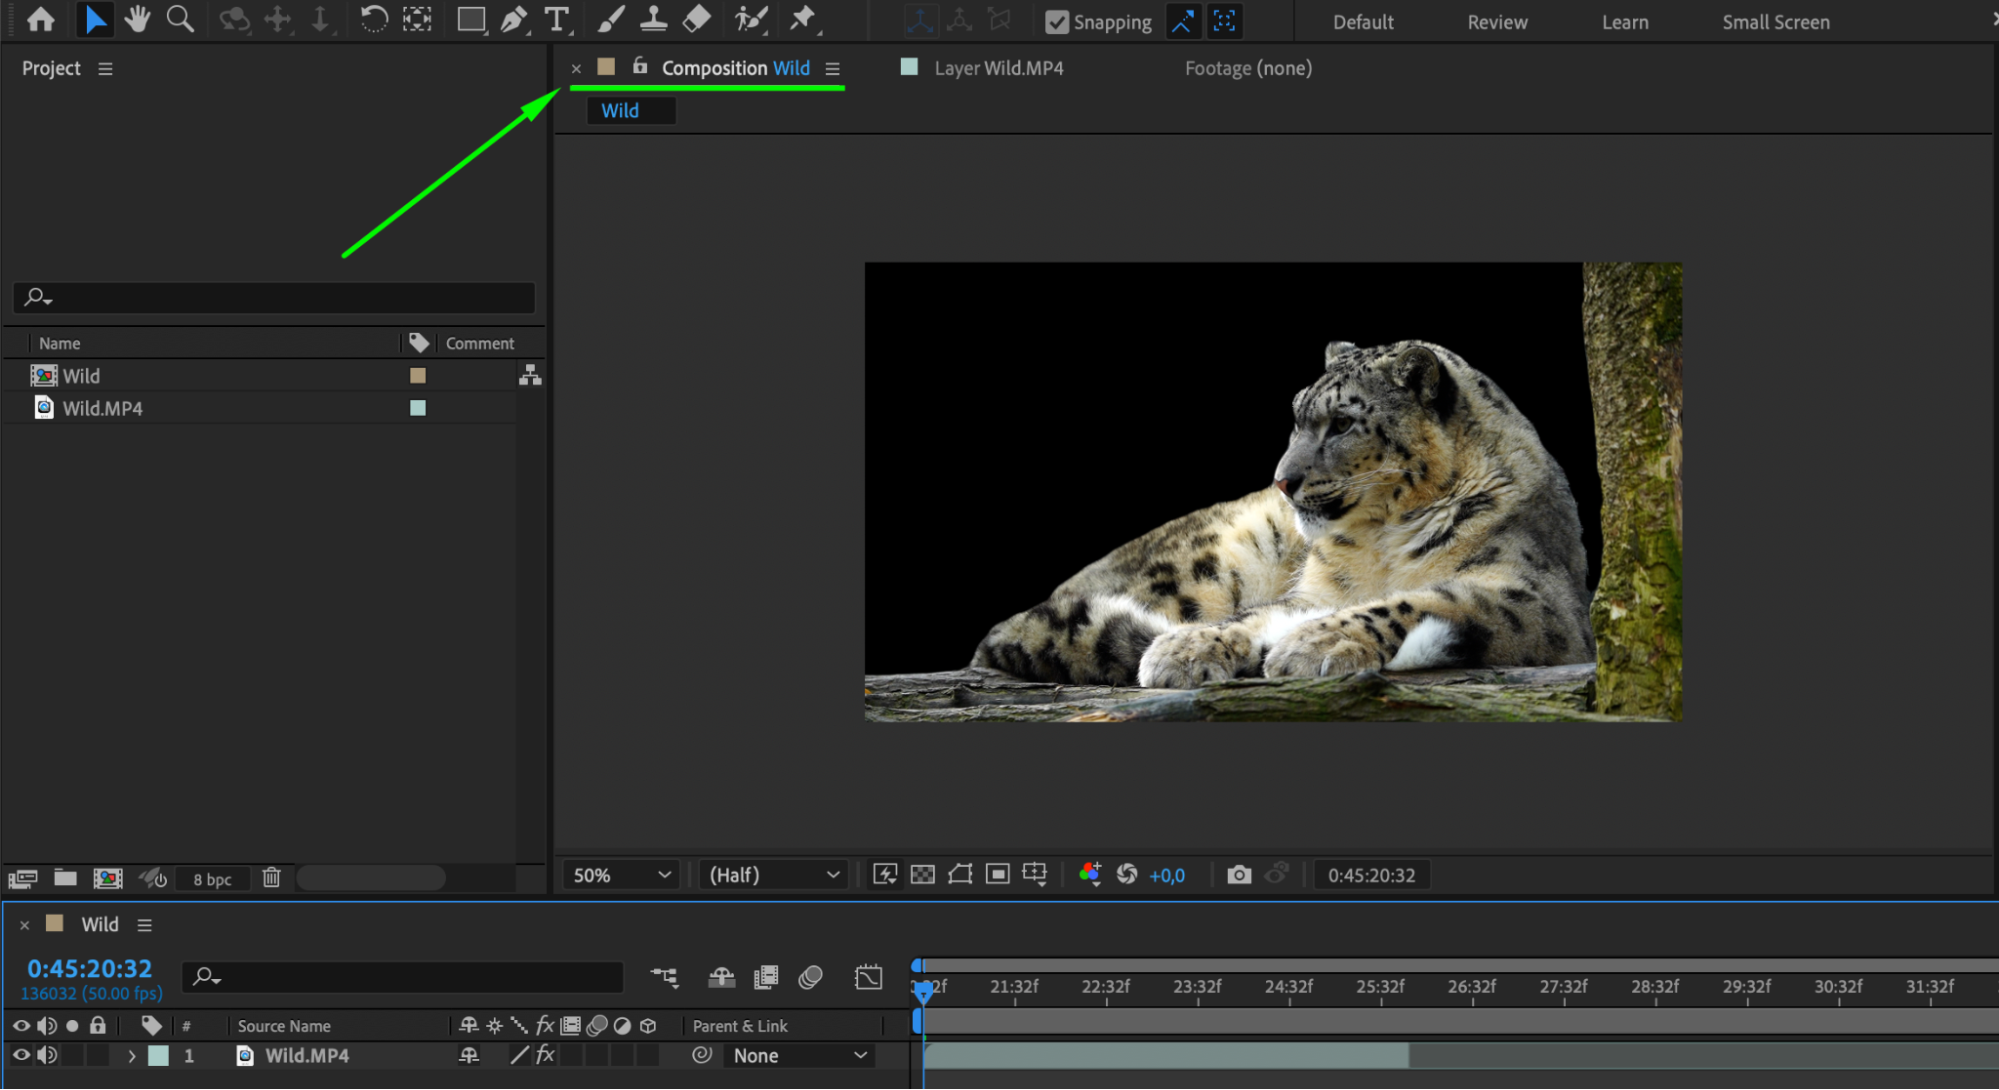The image size is (1999, 1090).
Task: Switch to the Layer Wild.MP4 tab
Action: click(997, 68)
